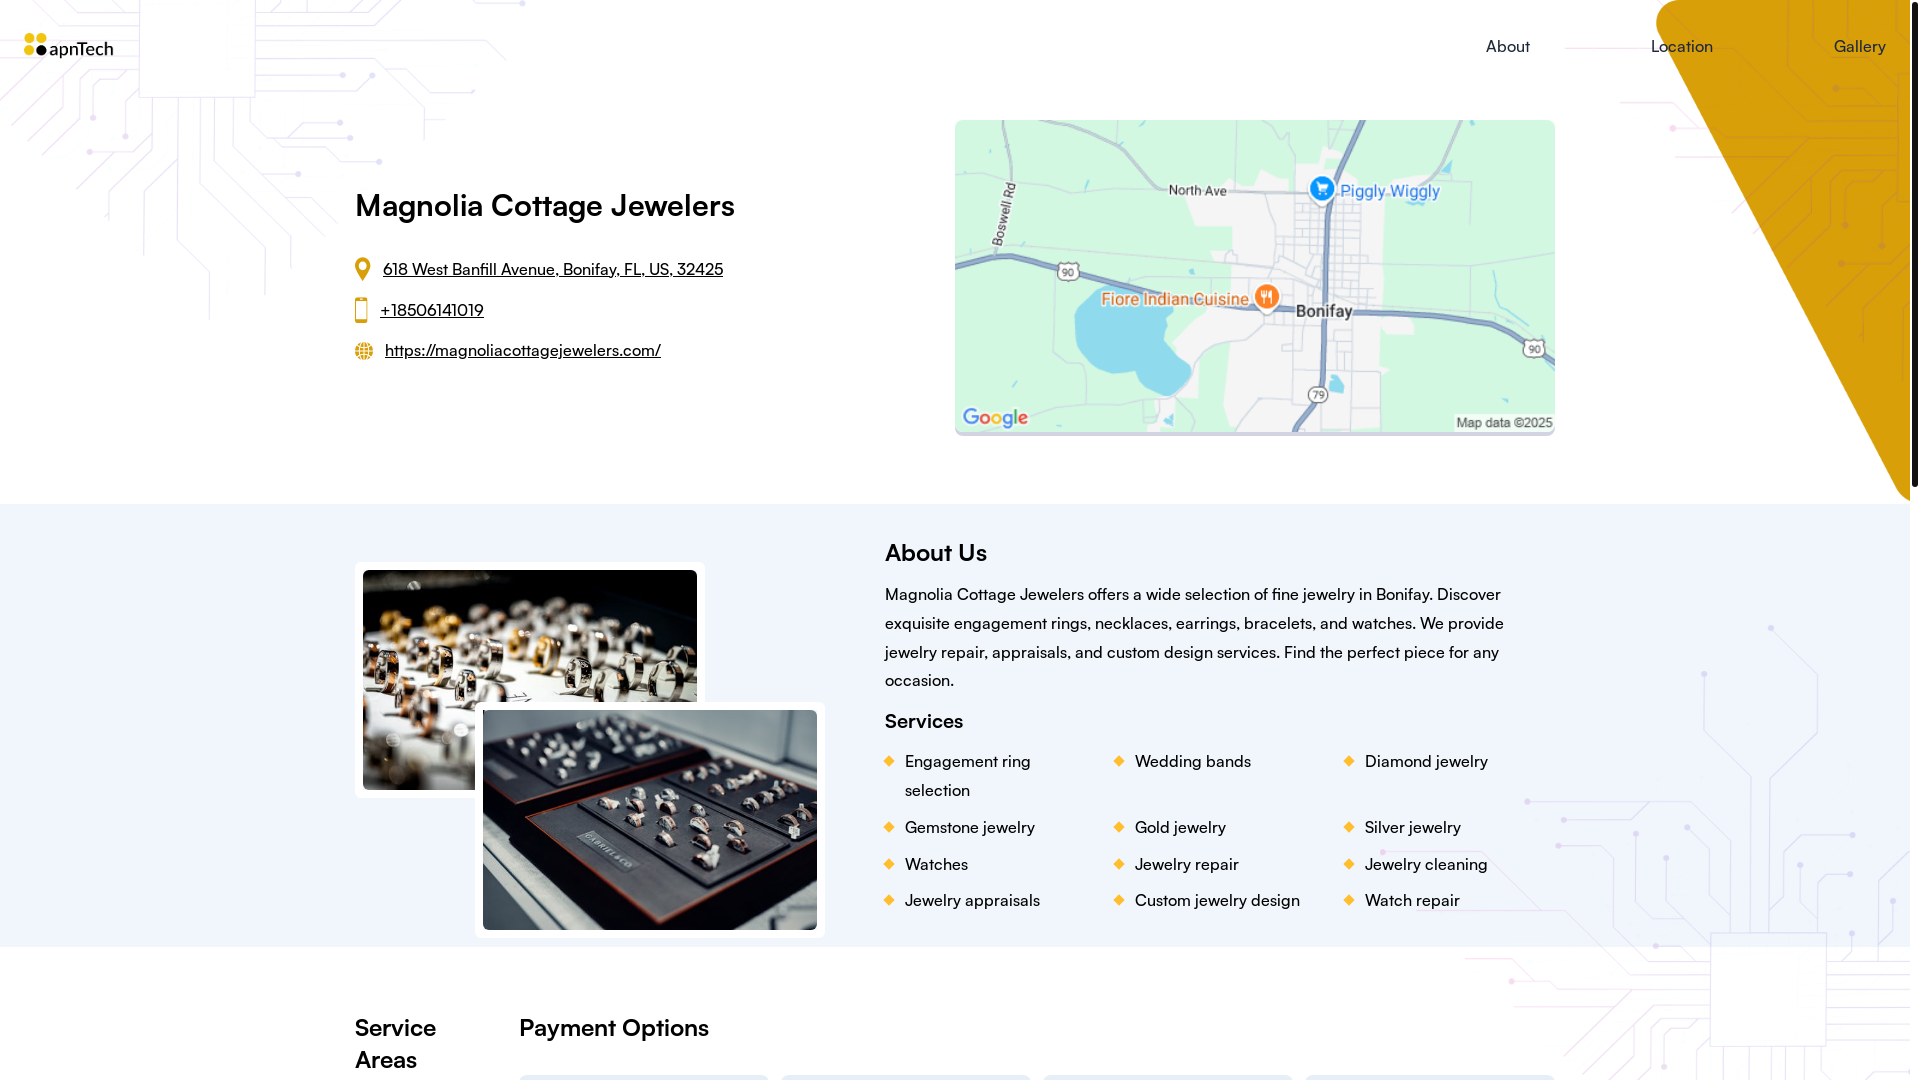1920x1080 pixels.
Task: Click the About Us heading
Action: click(x=936, y=552)
